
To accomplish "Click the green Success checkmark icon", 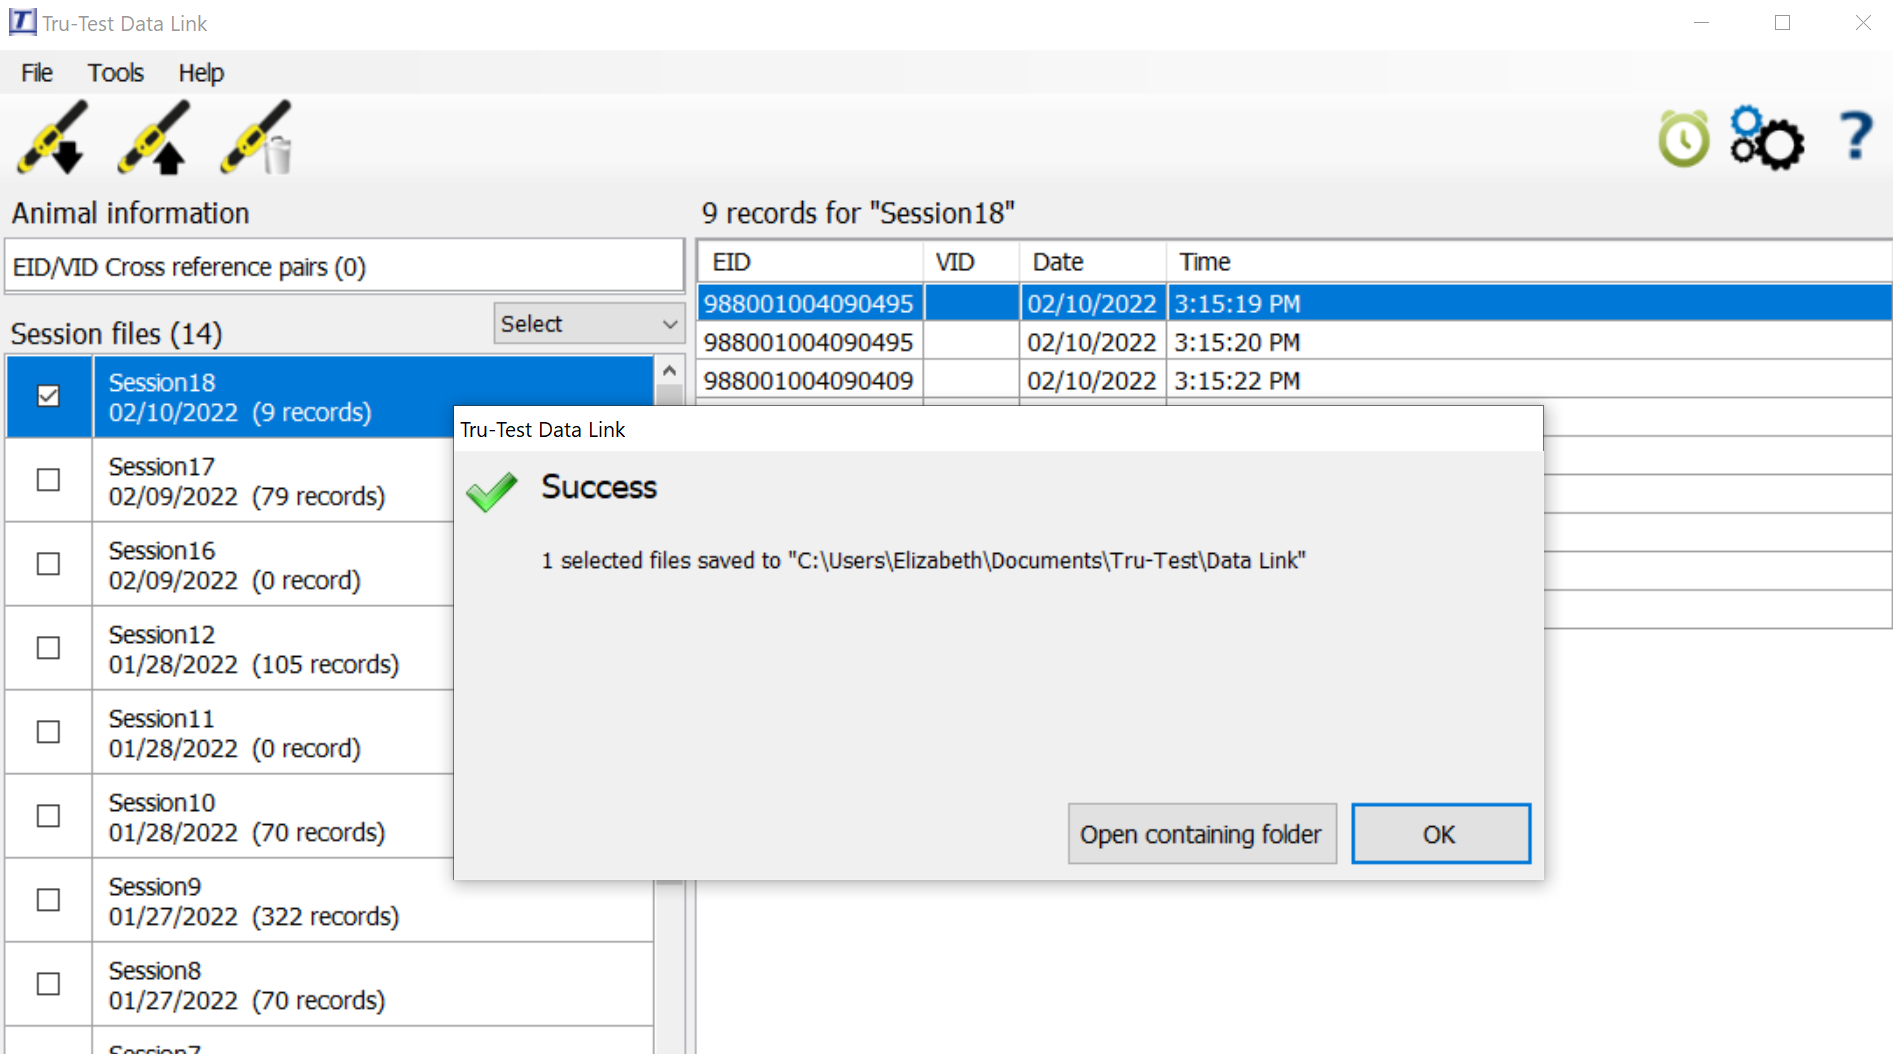I will click(x=492, y=491).
